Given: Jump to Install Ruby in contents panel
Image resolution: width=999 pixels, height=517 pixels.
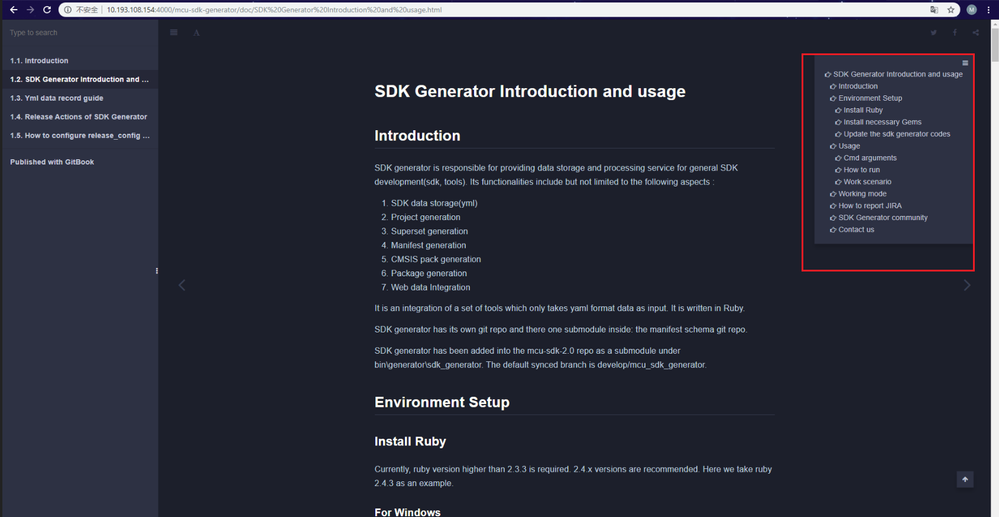Looking at the screenshot, I should click(863, 110).
